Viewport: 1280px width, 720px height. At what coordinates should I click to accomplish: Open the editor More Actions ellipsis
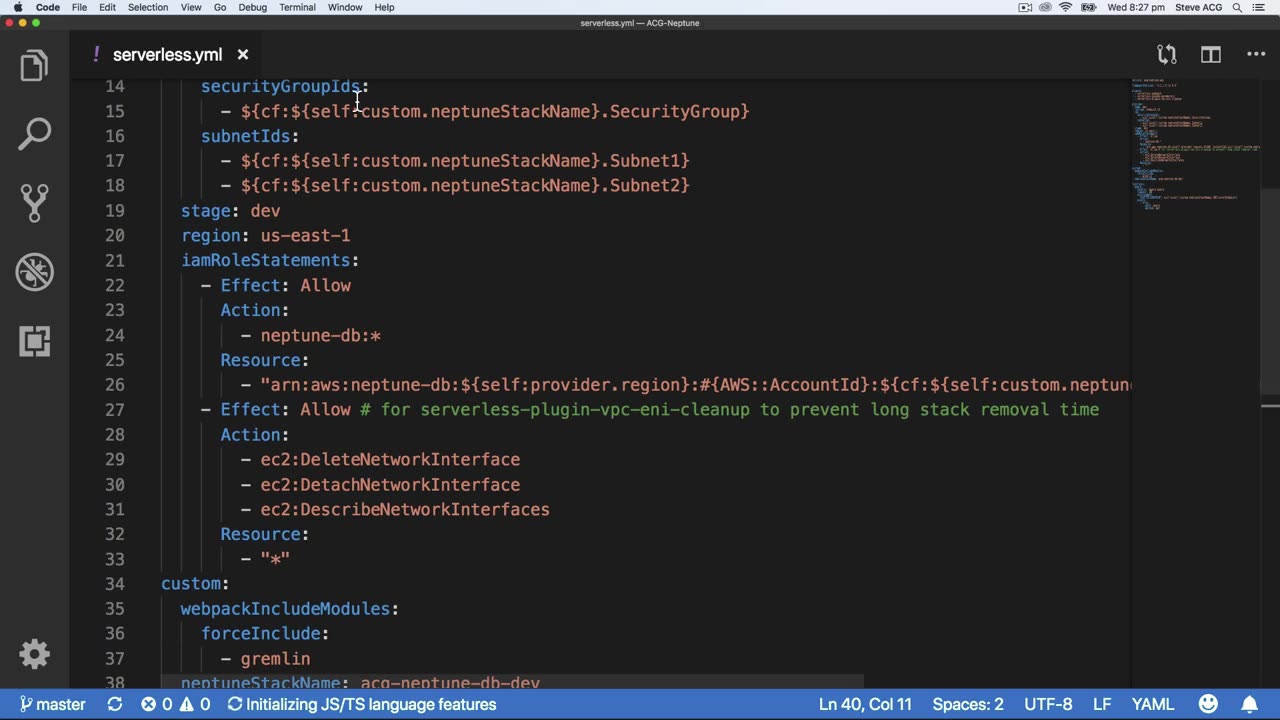tap(1256, 55)
